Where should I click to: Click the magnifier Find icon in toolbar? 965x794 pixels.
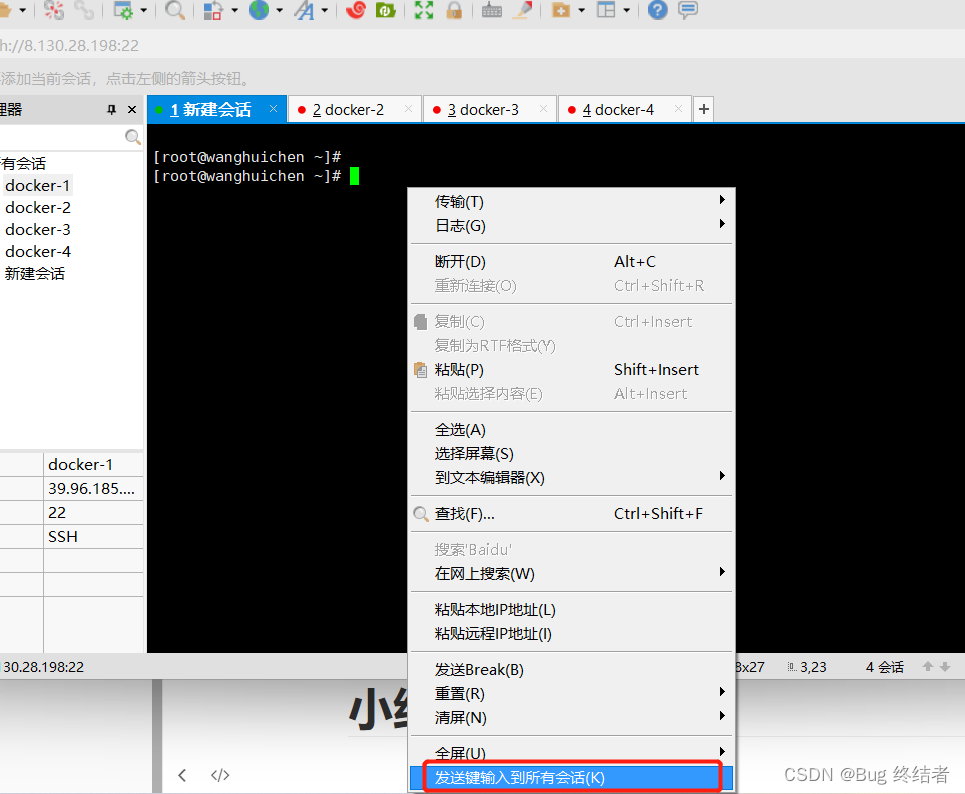pyautogui.click(x=175, y=11)
